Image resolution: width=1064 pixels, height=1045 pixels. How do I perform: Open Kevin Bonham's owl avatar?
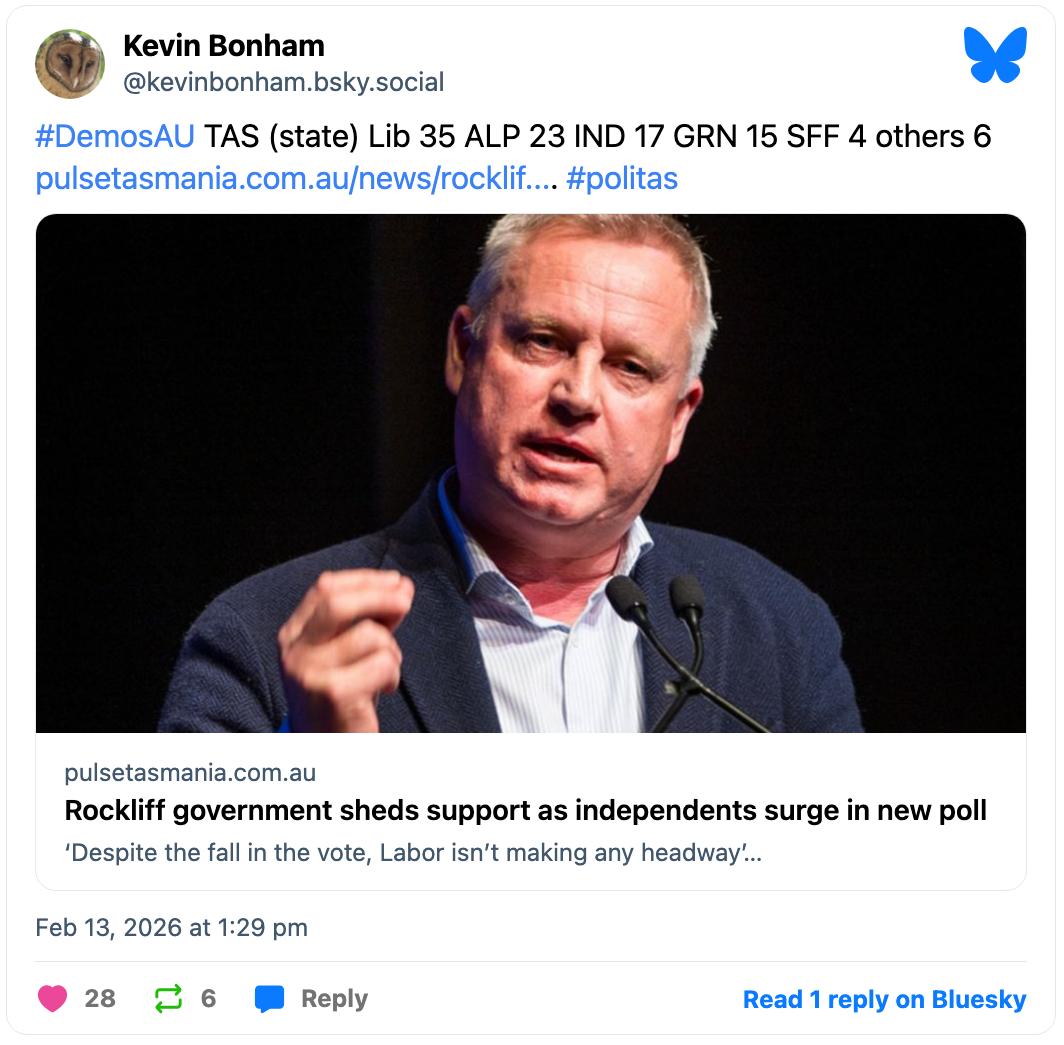(70, 64)
